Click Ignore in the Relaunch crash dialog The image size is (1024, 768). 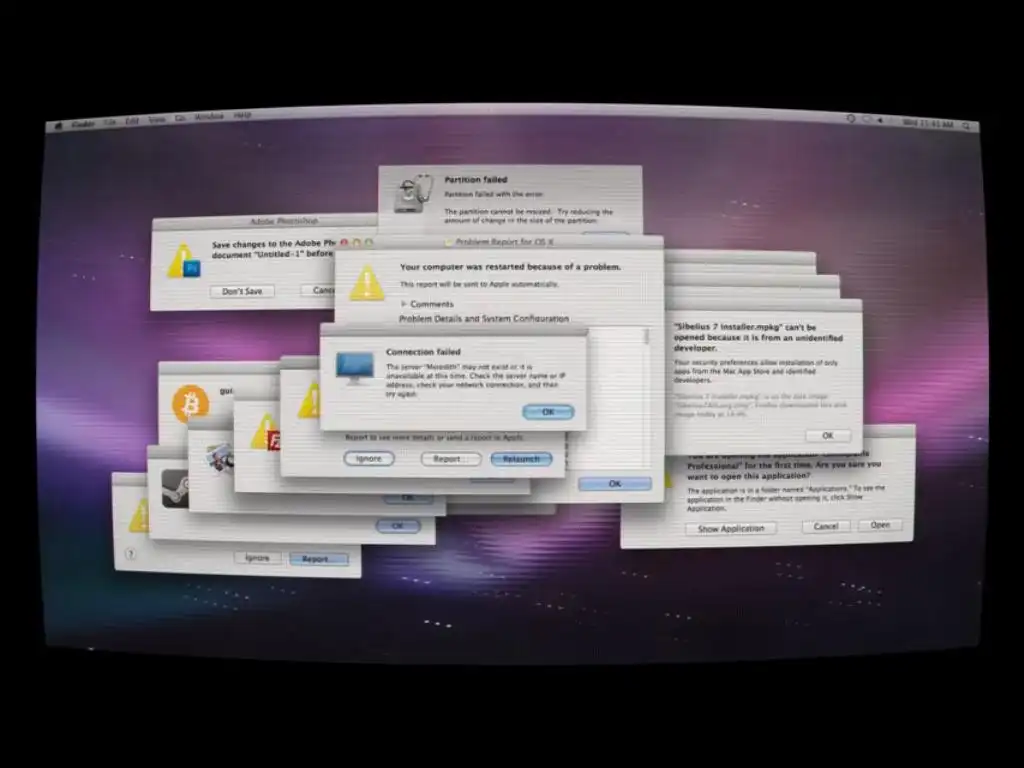tap(369, 458)
